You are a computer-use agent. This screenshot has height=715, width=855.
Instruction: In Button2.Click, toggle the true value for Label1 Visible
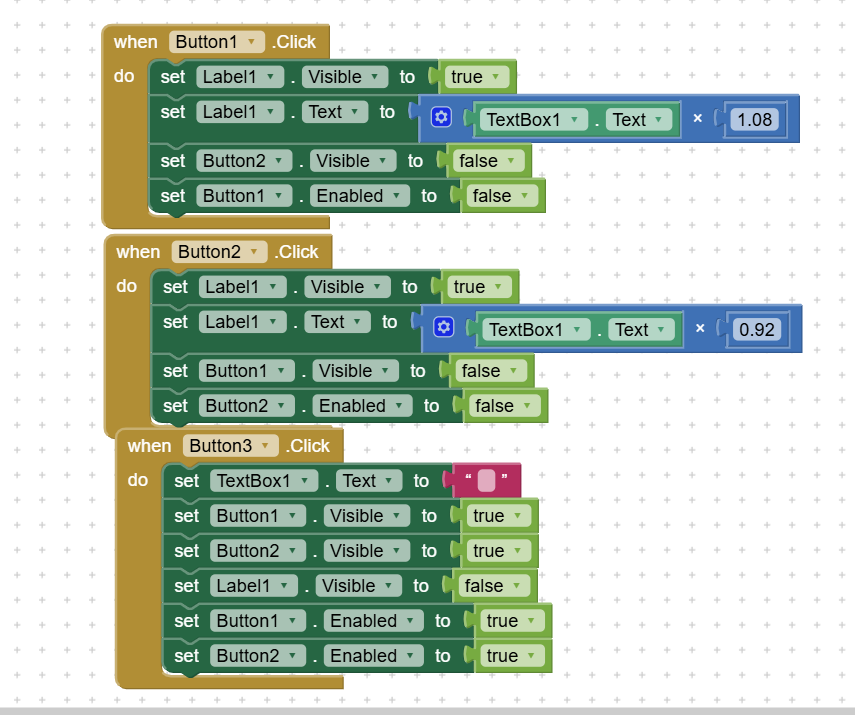pos(479,287)
